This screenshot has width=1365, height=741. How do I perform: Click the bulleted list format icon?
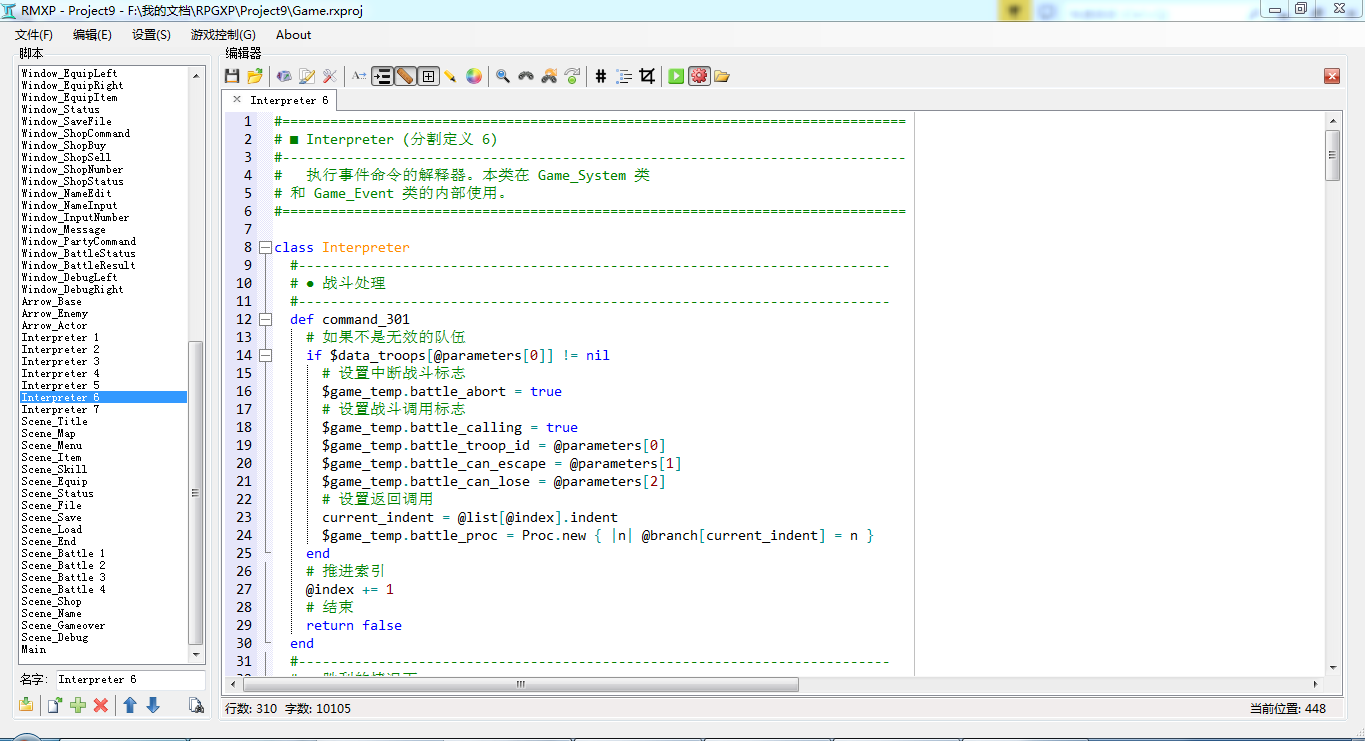point(624,76)
